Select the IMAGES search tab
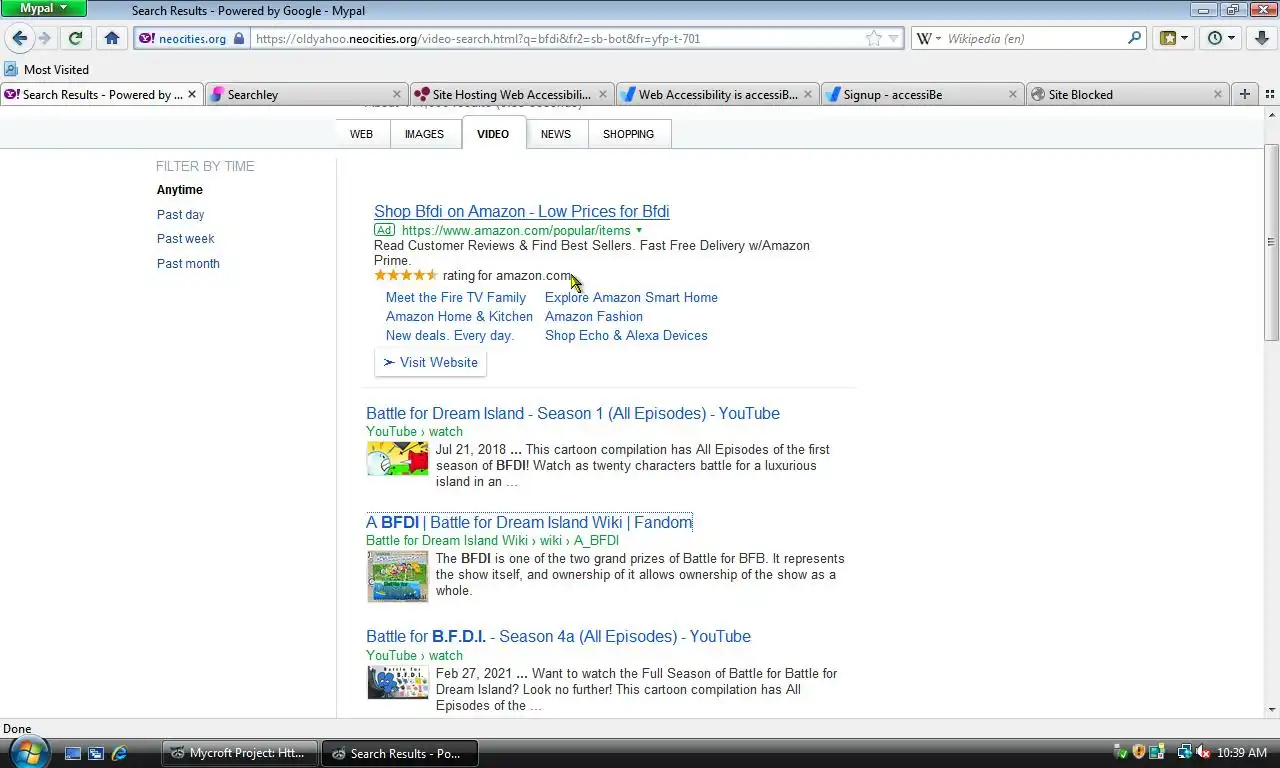The width and height of the screenshot is (1280, 768). 424,134
